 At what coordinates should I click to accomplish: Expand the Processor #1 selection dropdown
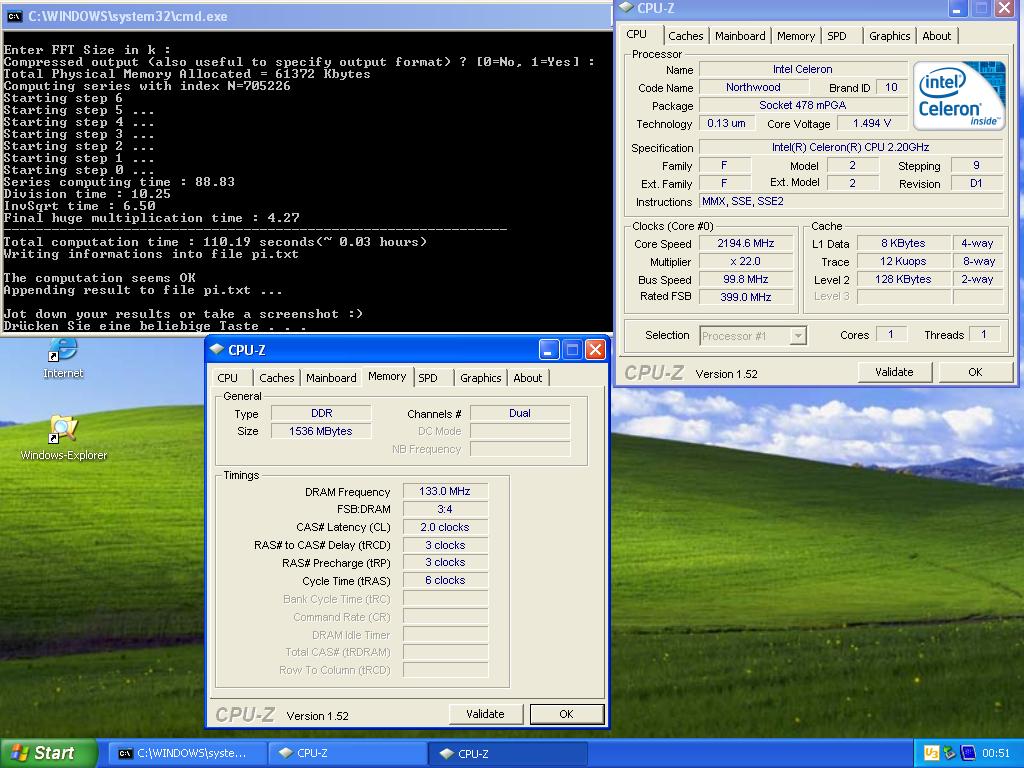point(797,336)
